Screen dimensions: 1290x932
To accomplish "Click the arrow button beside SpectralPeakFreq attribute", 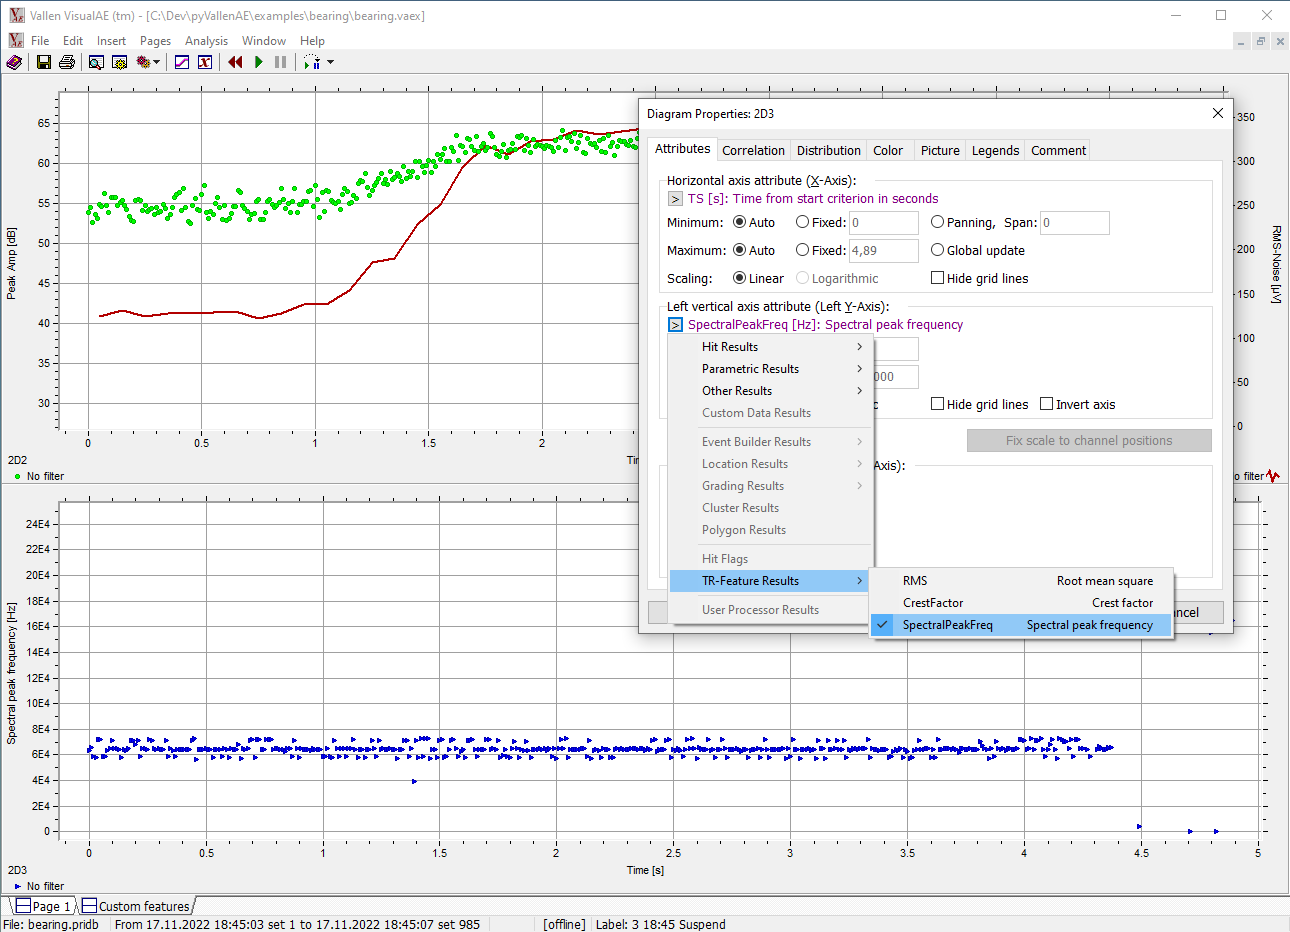I will pos(675,325).
